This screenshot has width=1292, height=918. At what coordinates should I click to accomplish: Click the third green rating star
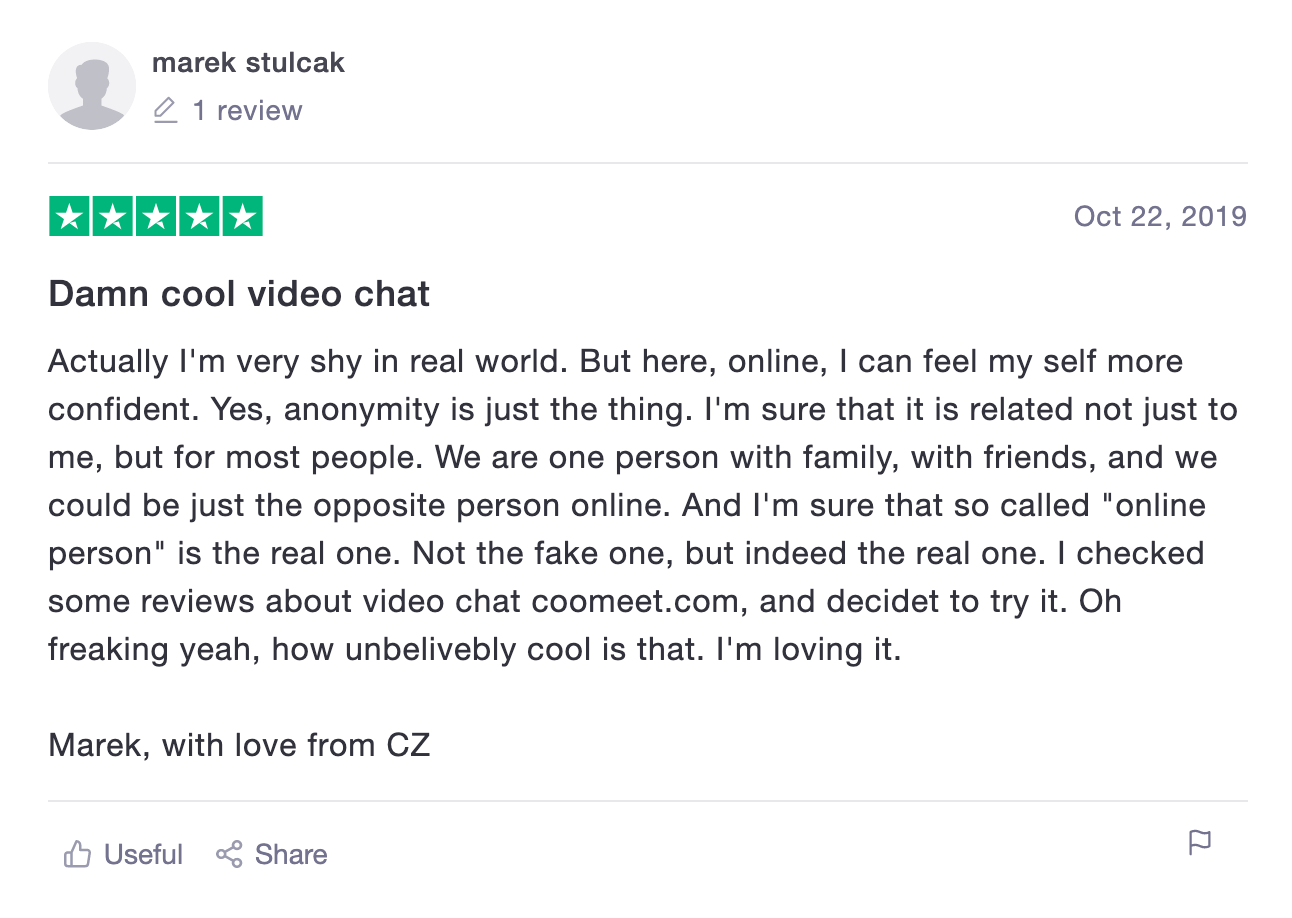(155, 216)
